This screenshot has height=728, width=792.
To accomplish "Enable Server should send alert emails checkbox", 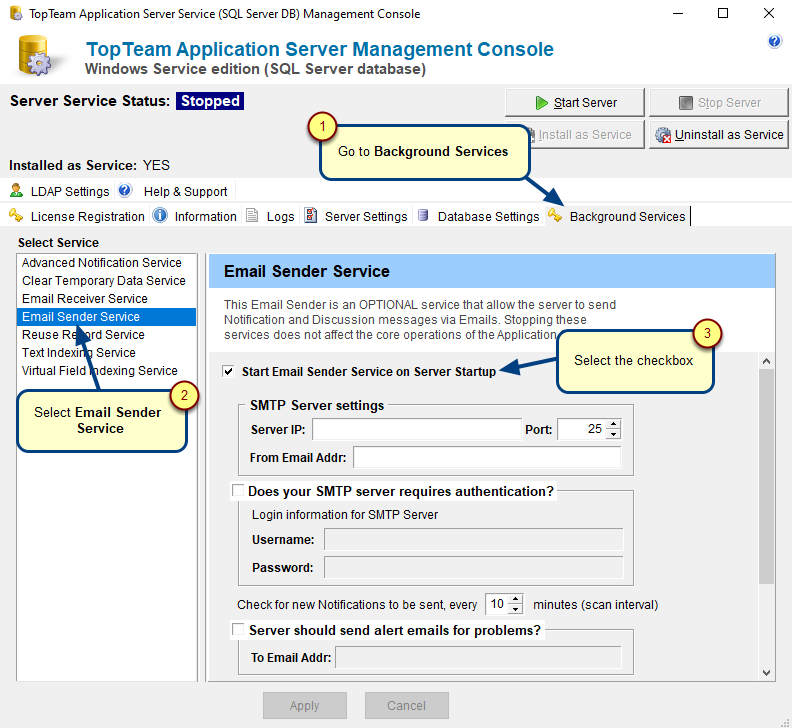I will pyautogui.click(x=237, y=629).
